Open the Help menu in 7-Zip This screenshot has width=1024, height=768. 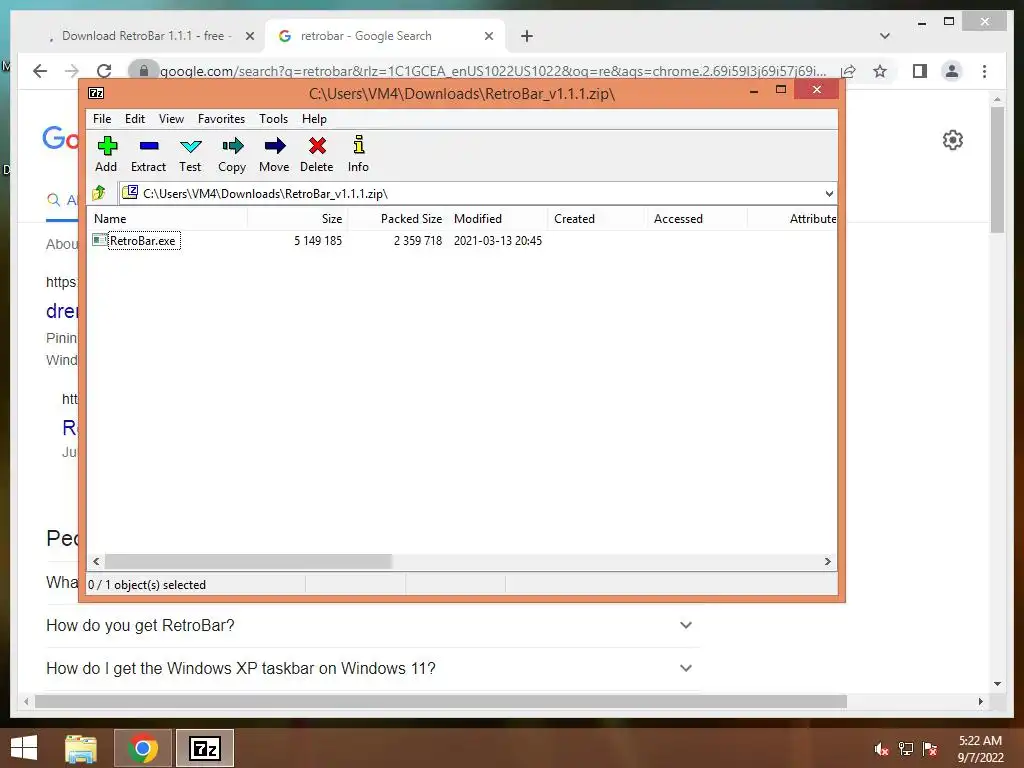click(x=314, y=119)
